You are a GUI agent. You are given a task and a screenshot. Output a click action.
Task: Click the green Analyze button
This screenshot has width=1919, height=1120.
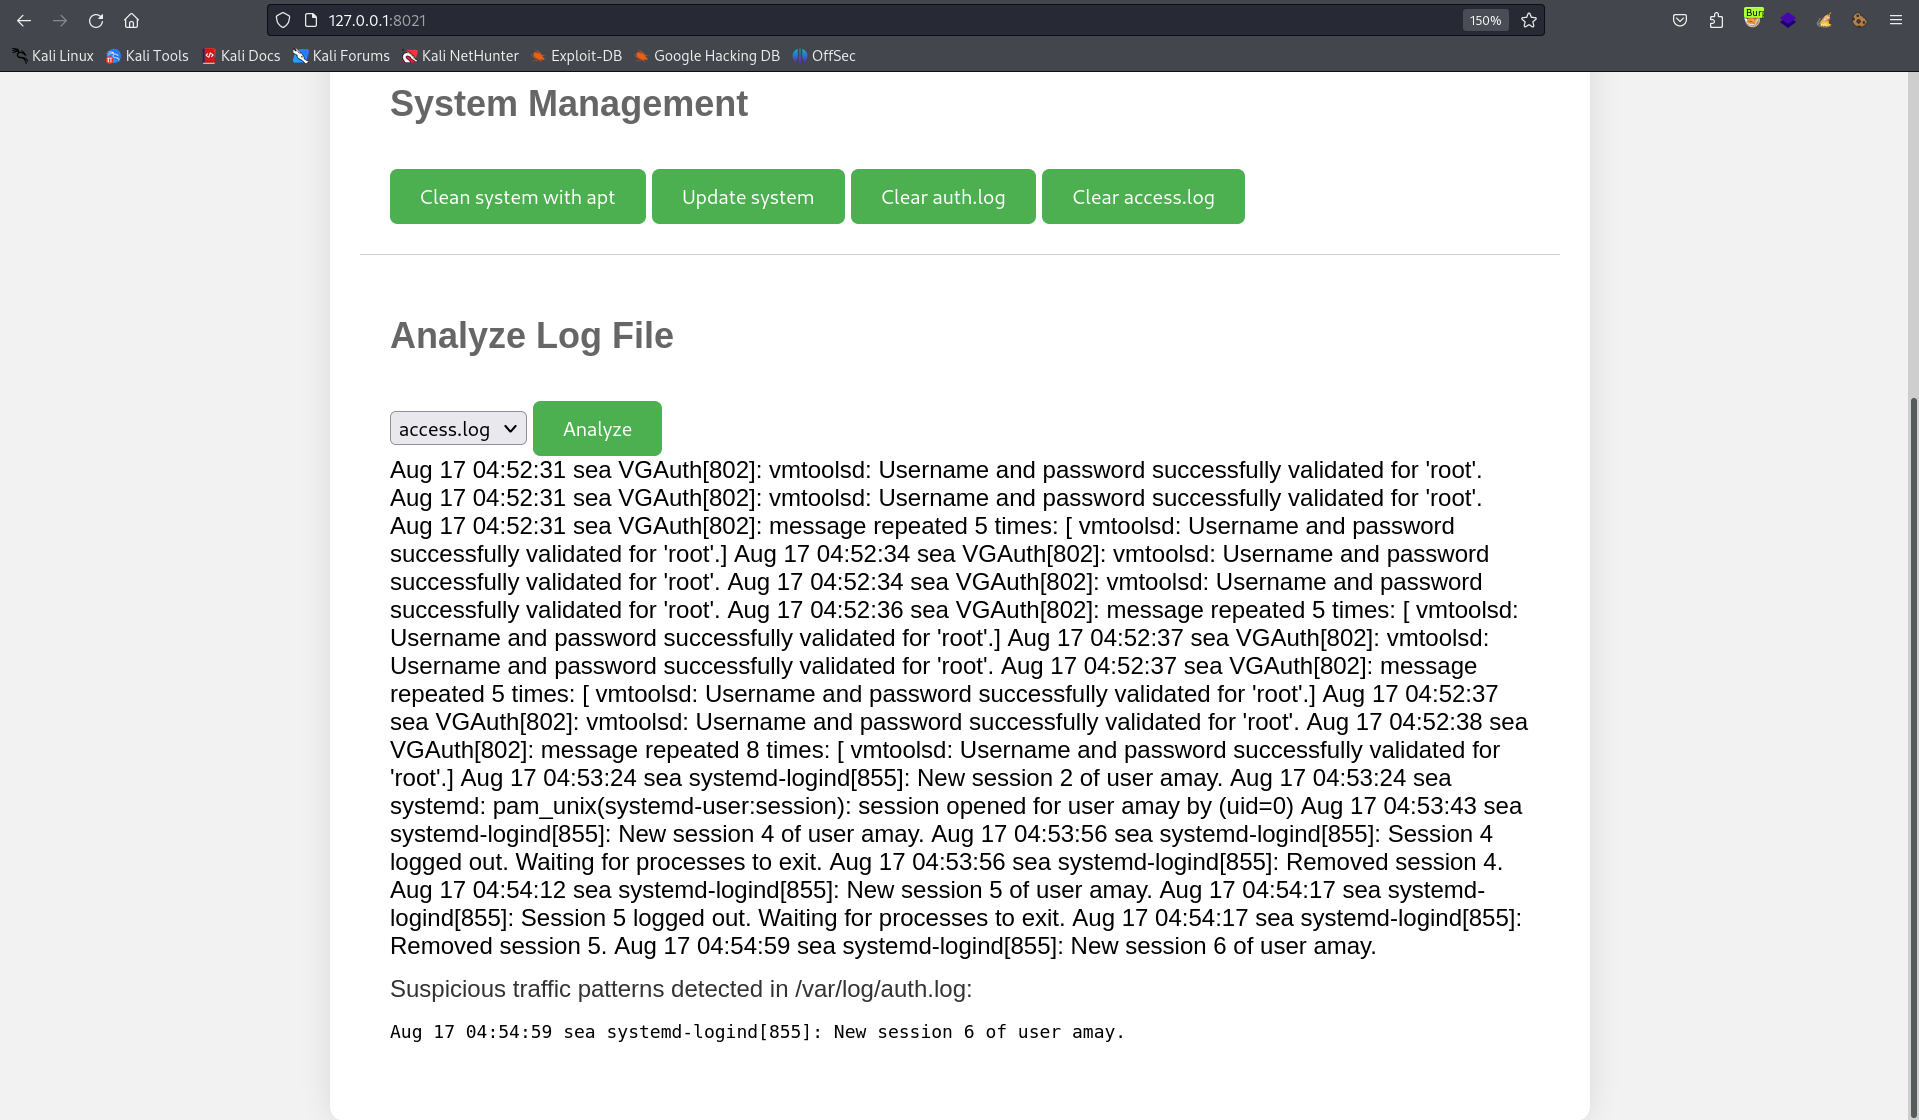(x=597, y=429)
